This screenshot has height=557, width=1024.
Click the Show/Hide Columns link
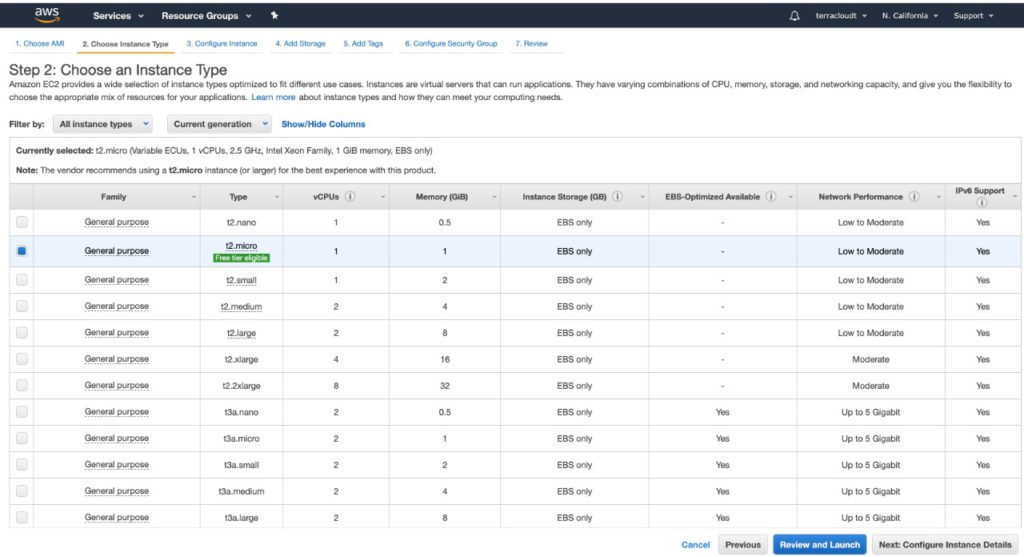tap(323, 124)
